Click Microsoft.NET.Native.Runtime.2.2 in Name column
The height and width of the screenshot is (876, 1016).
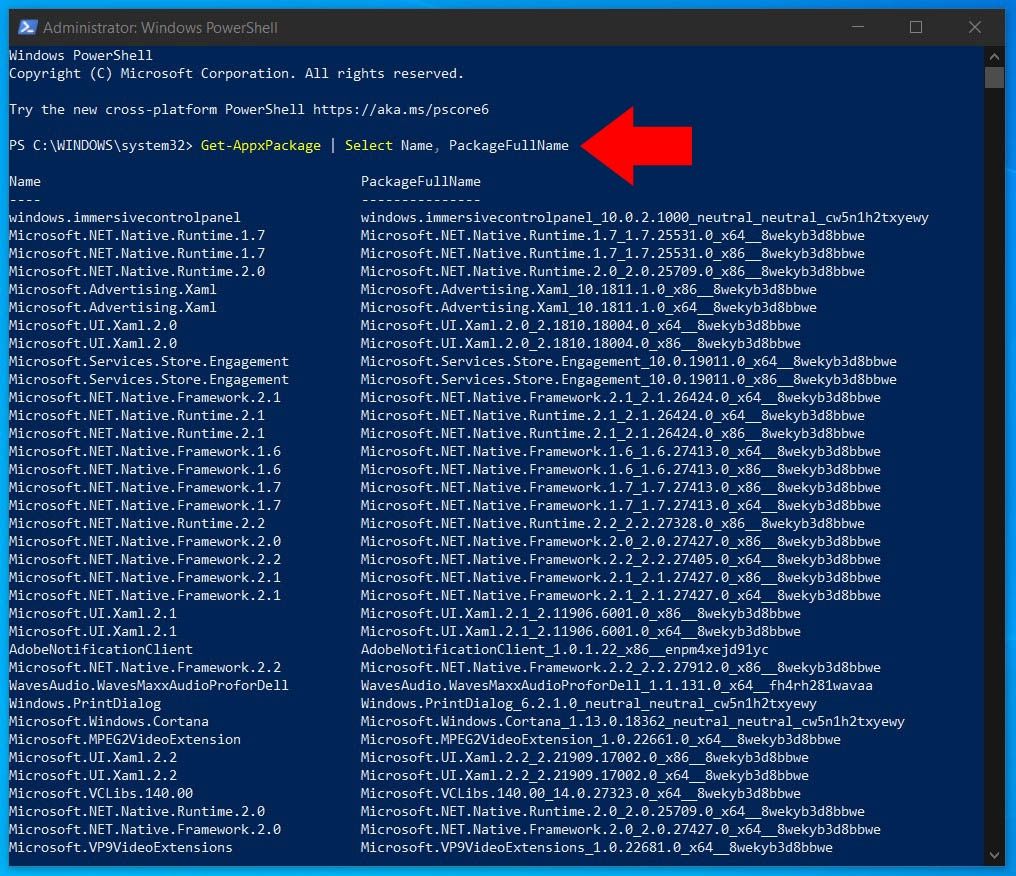tap(137, 524)
